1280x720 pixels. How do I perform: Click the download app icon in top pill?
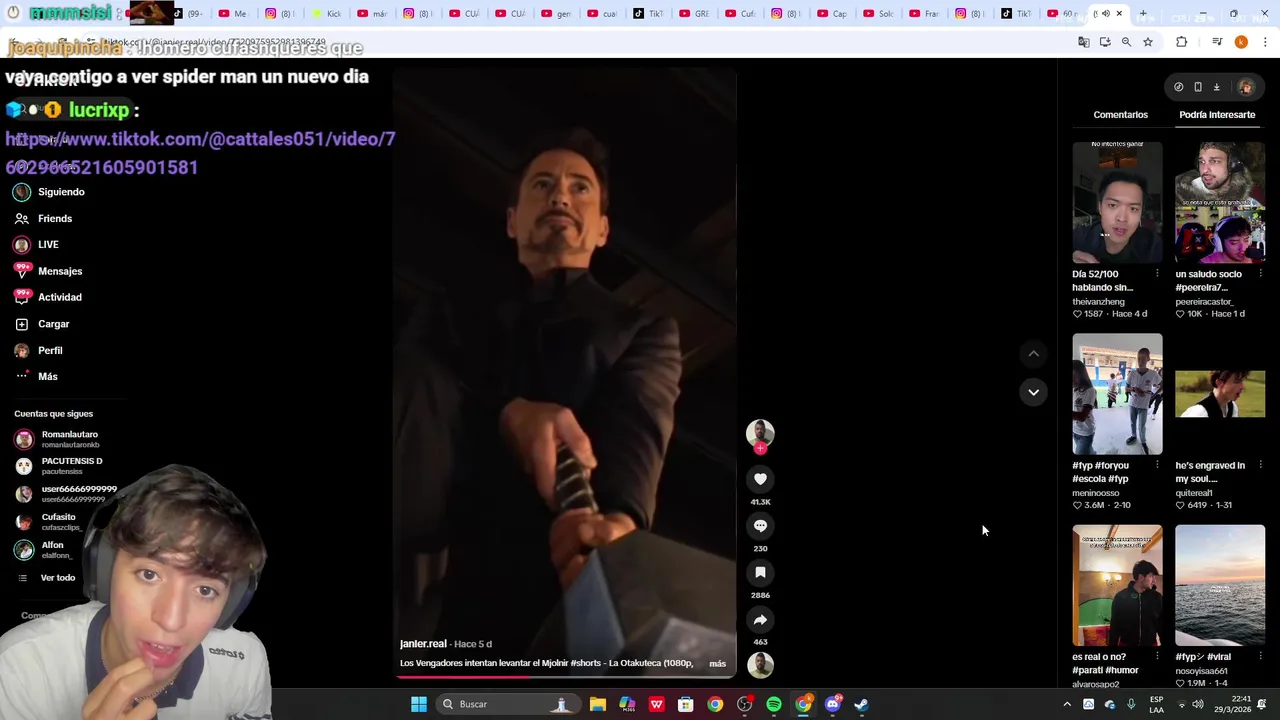[x=1216, y=87]
